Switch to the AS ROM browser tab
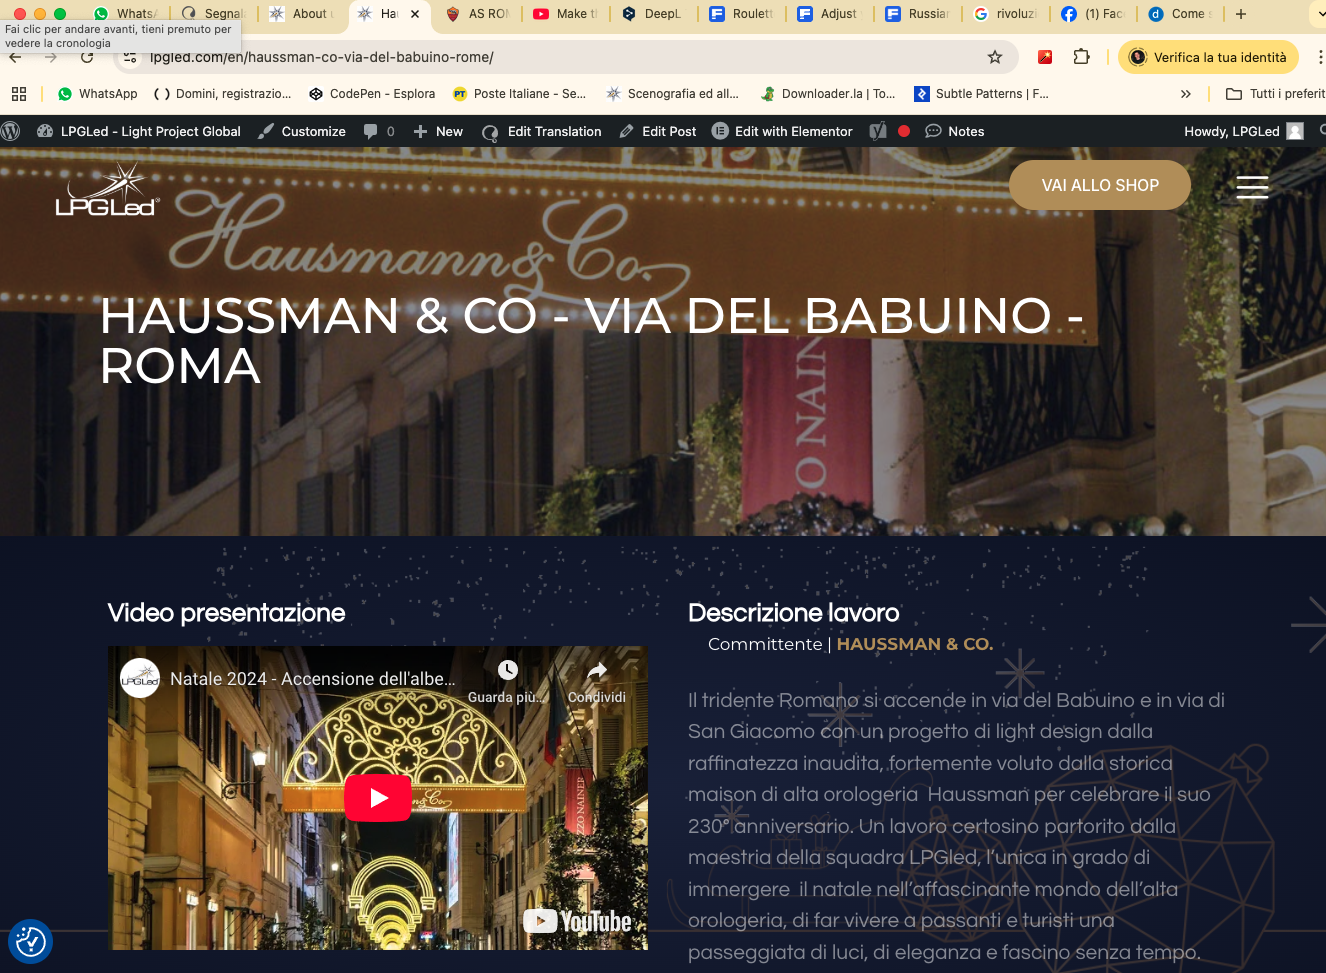 click(476, 14)
